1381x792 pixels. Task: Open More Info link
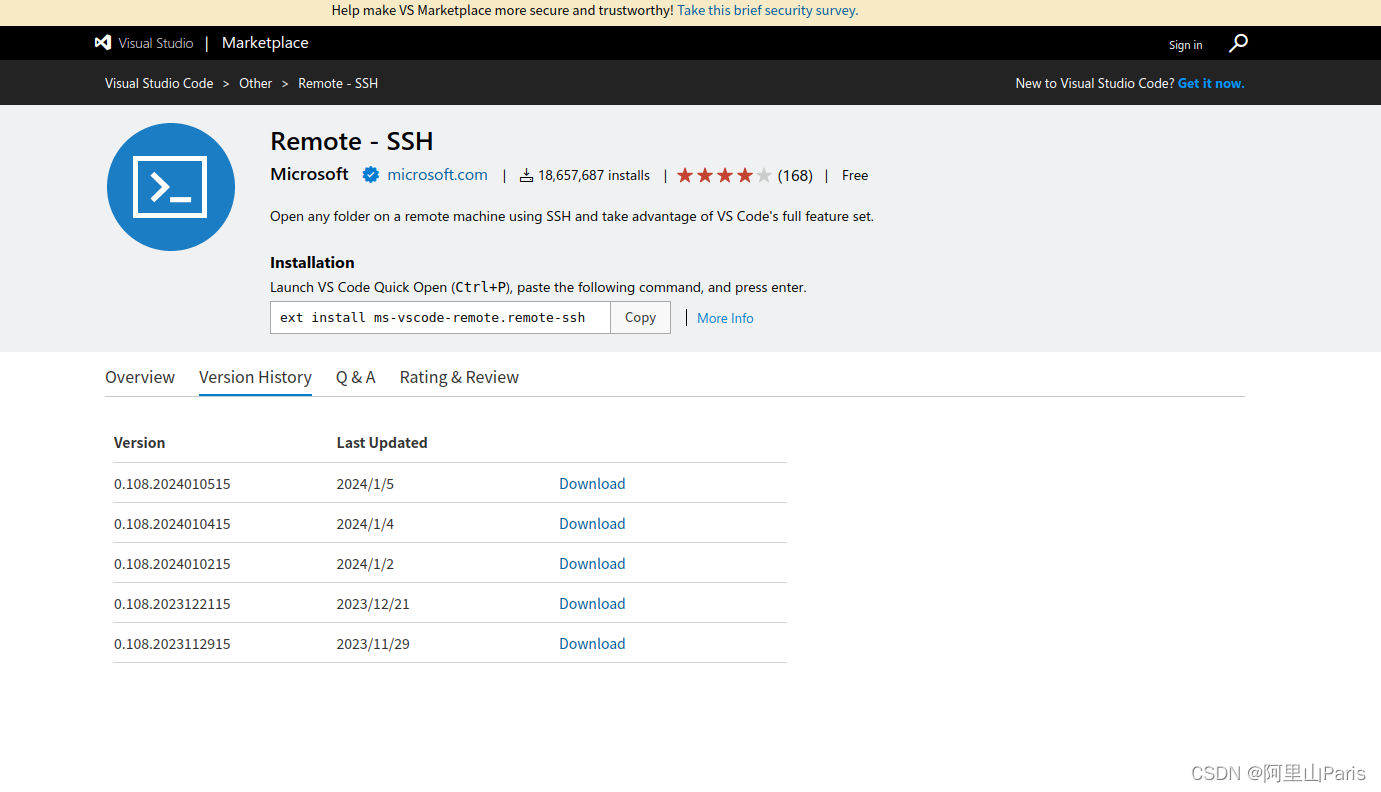click(x=725, y=318)
